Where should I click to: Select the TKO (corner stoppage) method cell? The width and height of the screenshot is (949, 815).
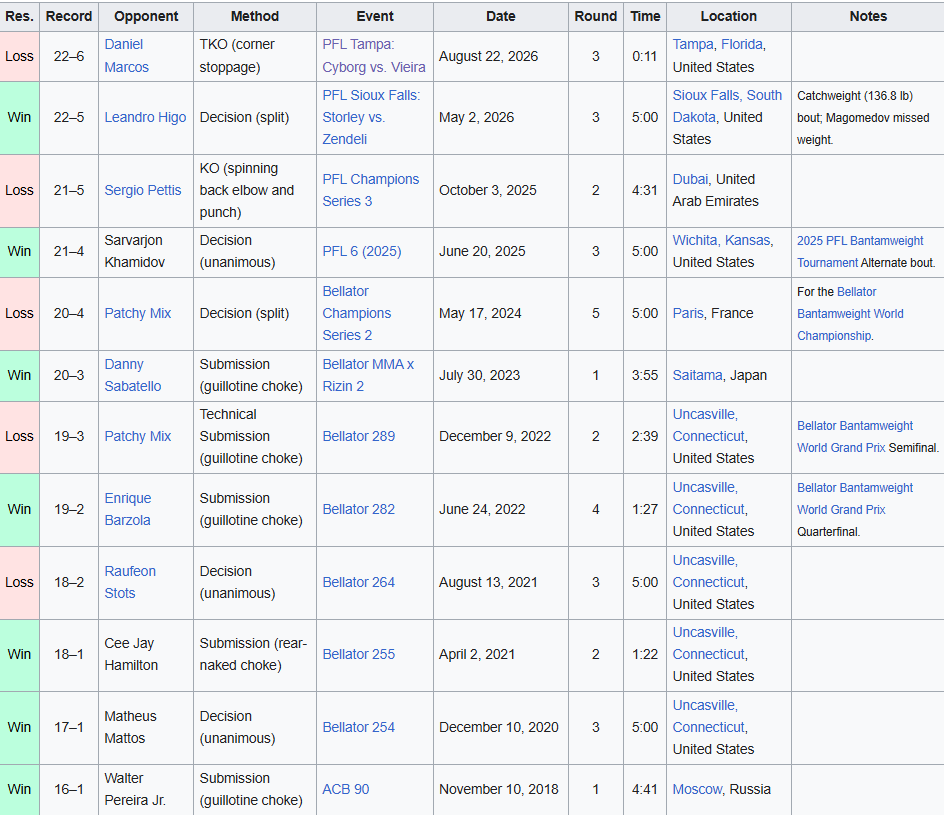pos(255,56)
